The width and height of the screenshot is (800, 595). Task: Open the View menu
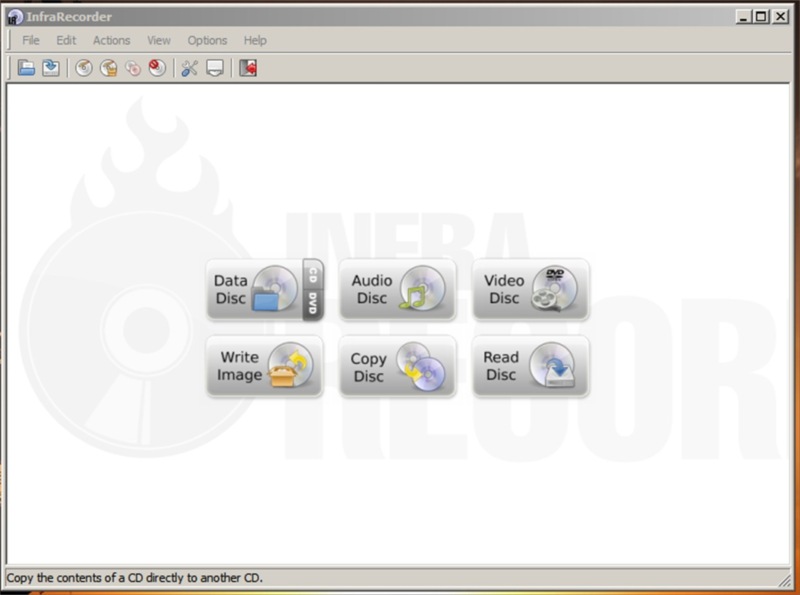[159, 40]
